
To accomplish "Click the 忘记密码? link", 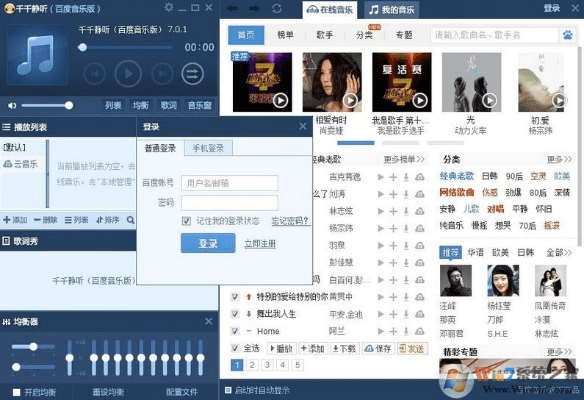I will click(x=289, y=221).
